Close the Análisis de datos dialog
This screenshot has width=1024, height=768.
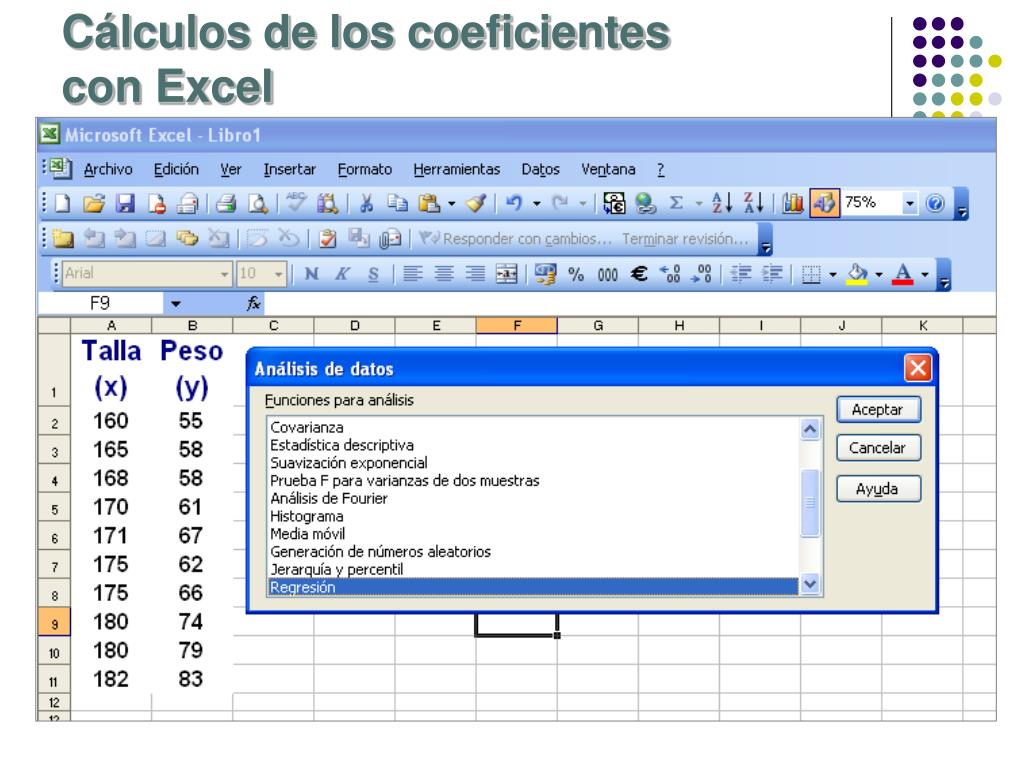point(918,368)
